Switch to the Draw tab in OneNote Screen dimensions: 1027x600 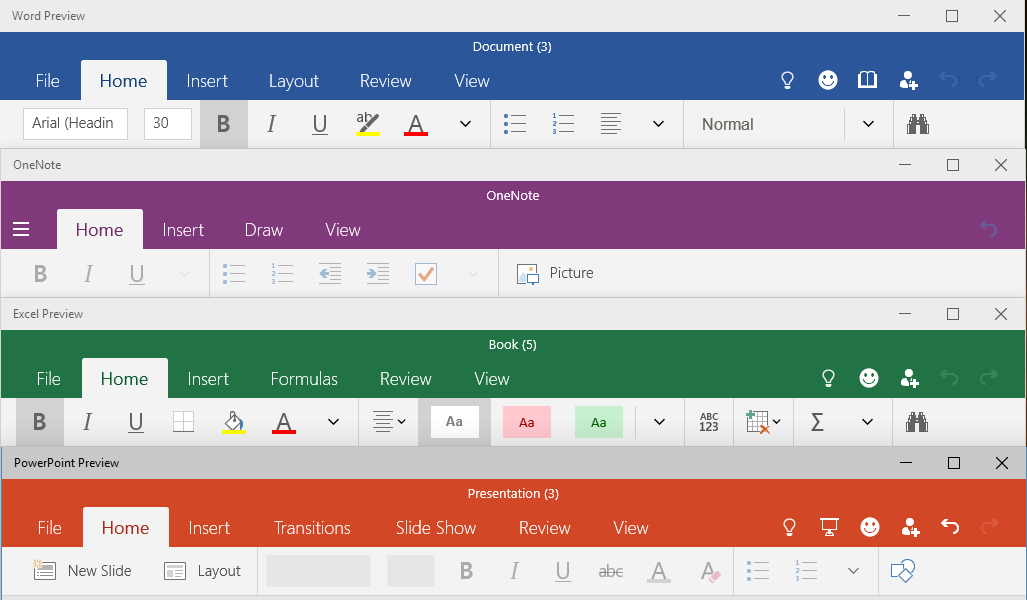[x=264, y=230]
